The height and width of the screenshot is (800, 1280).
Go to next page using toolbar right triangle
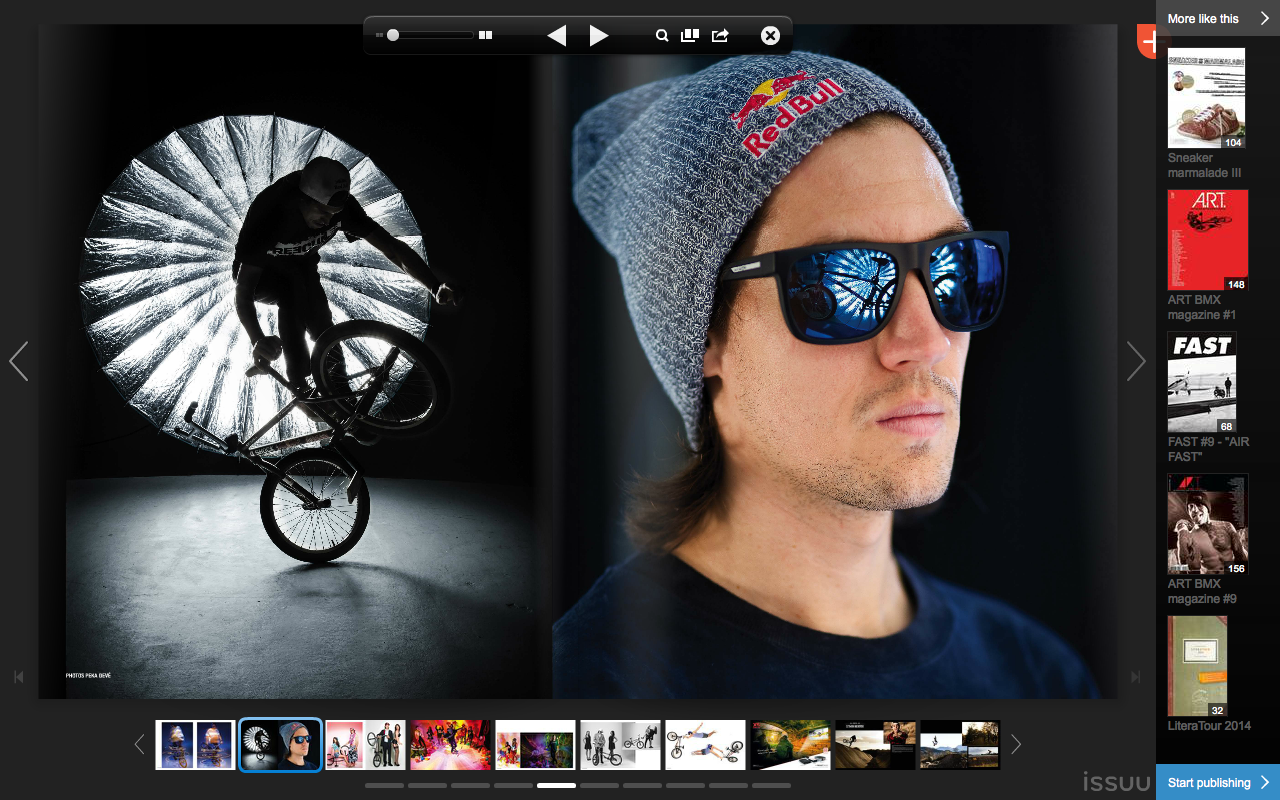click(599, 36)
